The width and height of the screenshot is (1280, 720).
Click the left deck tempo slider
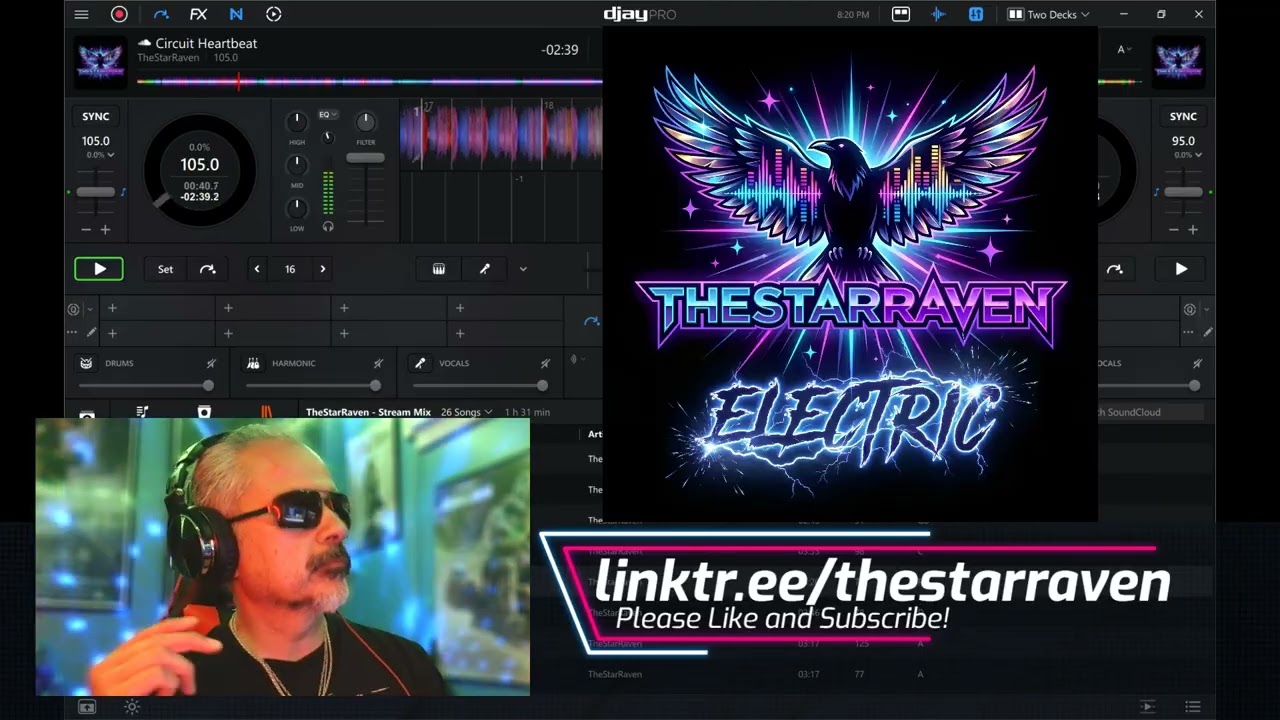coord(96,192)
